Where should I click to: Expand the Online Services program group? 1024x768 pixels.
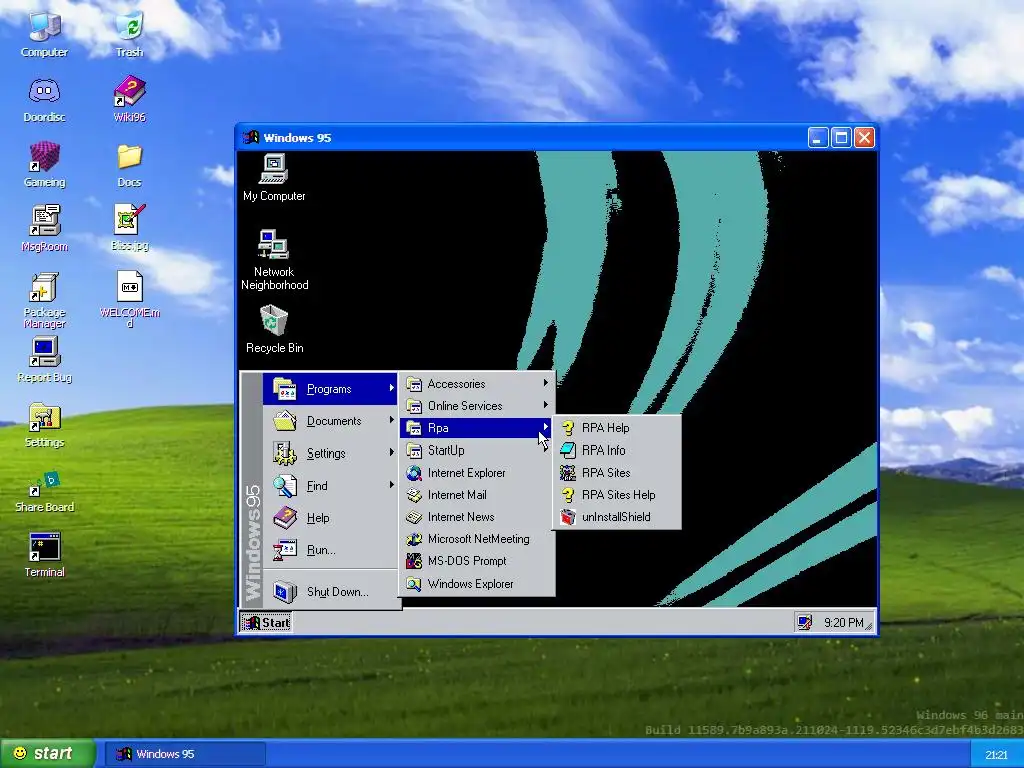(x=477, y=406)
